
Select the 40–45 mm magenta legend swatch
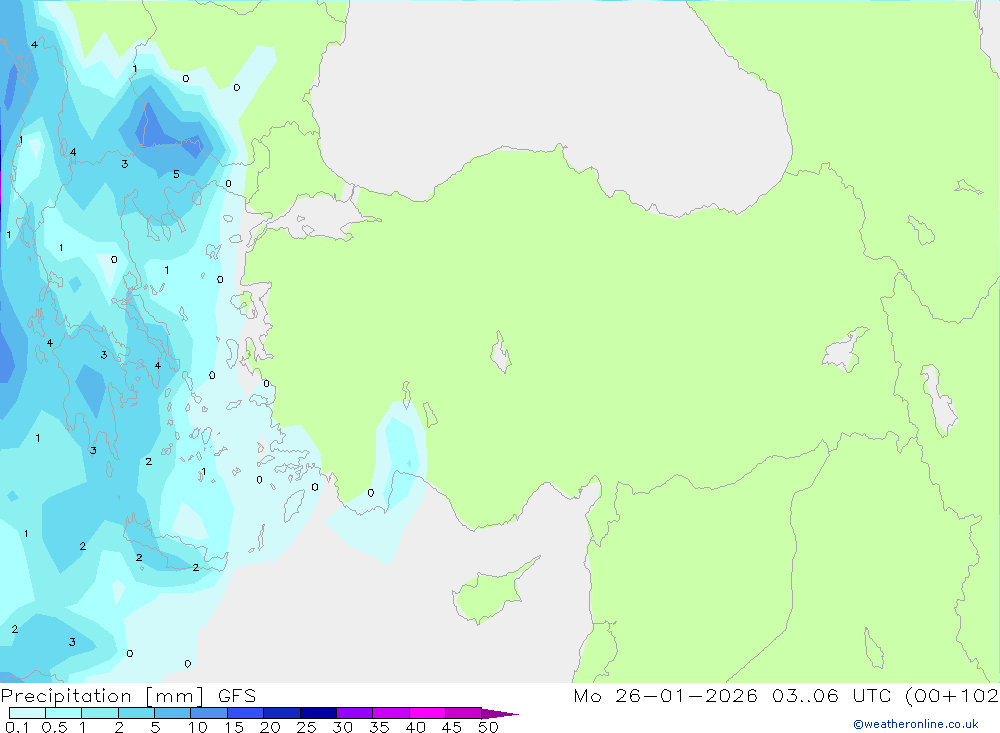coord(427,713)
